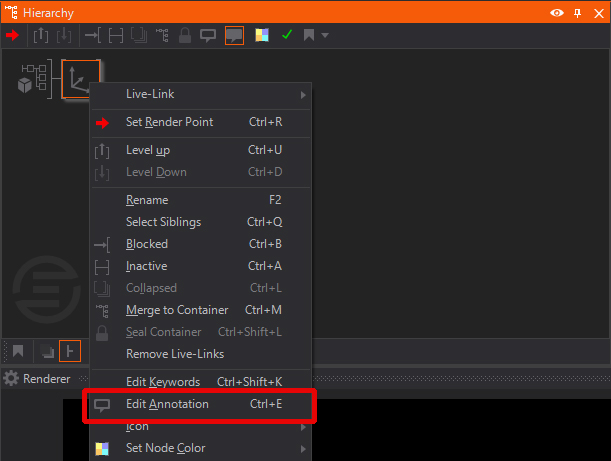Click the Blocked toolbar icon

tap(91, 35)
